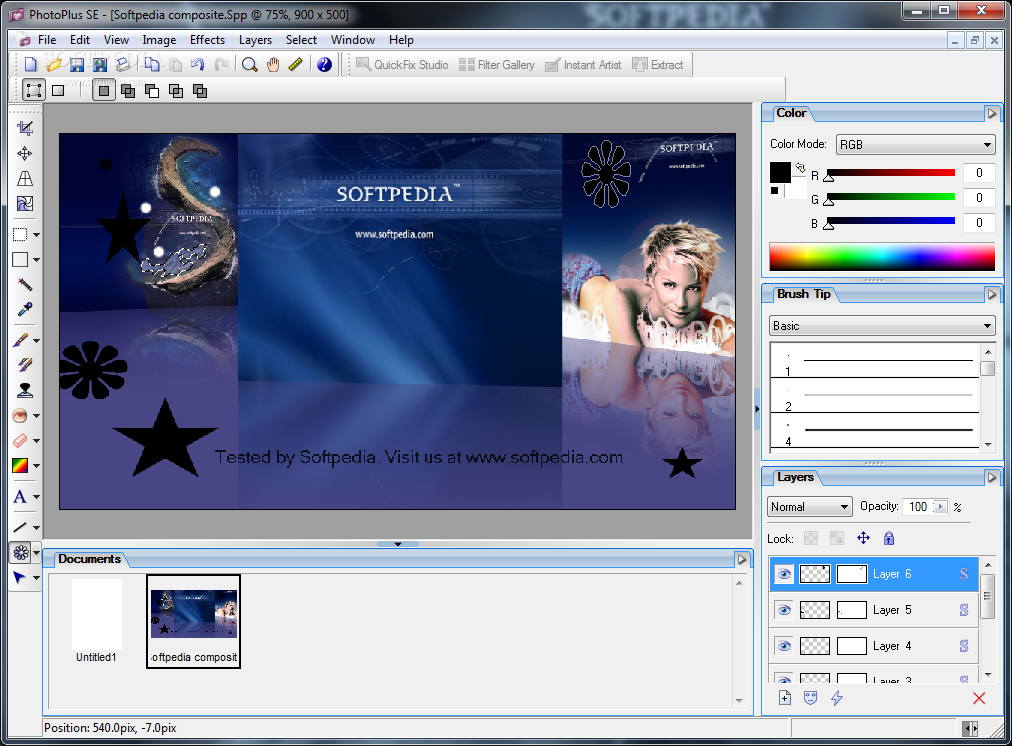Click the foreground black color swatch
1012x746 pixels.
point(780,172)
